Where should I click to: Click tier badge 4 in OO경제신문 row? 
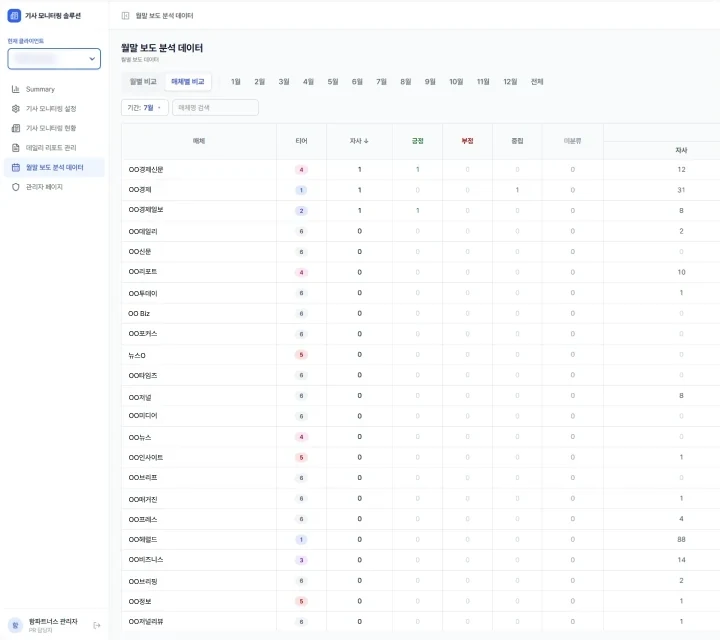301,170
